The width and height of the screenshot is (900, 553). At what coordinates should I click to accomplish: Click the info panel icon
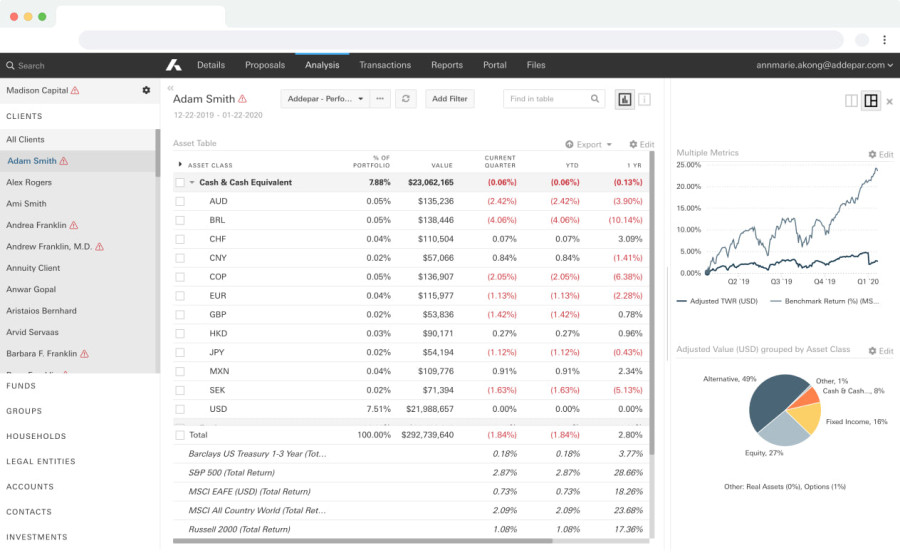coord(645,99)
